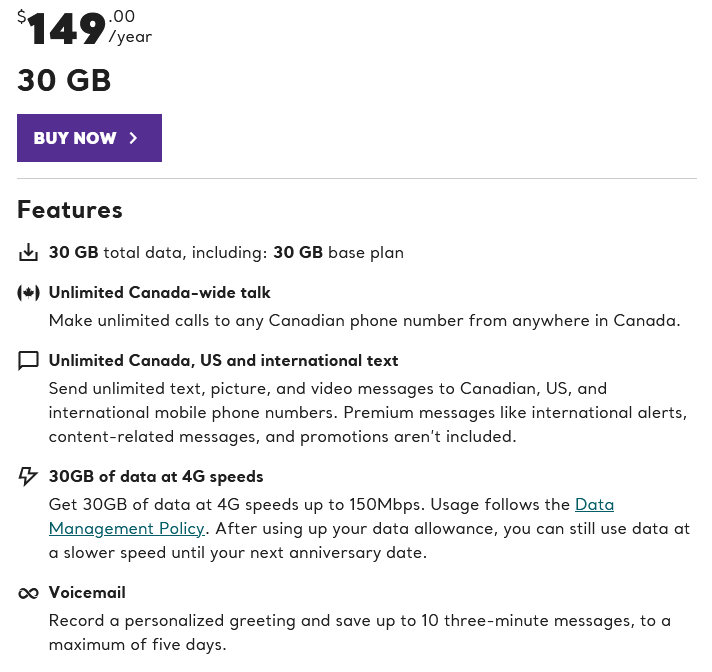Click the text message bubble icon
The width and height of the screenshot is (712, 672).
pyautogui.click(x=28, y=361)
